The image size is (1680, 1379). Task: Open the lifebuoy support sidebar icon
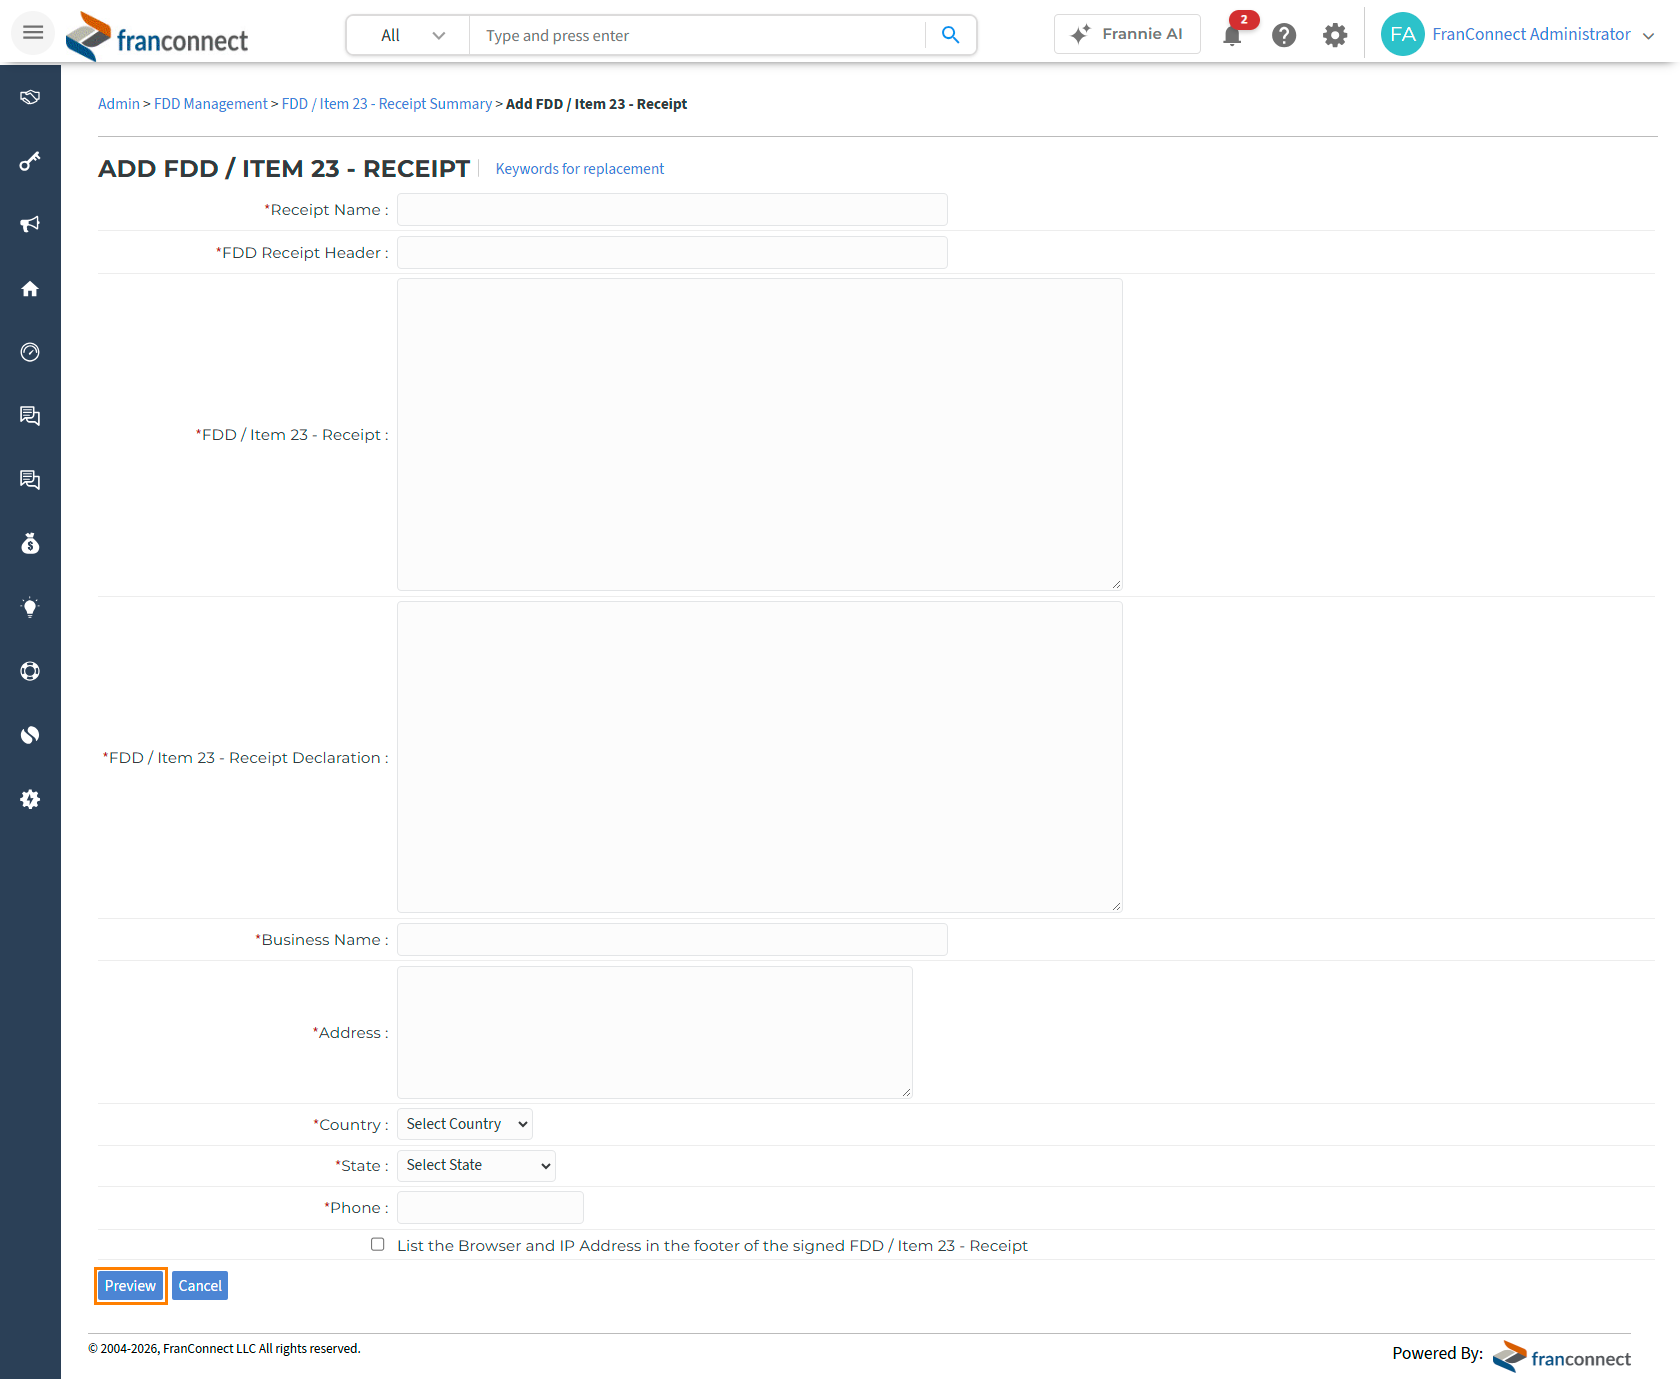coord(30,671)
